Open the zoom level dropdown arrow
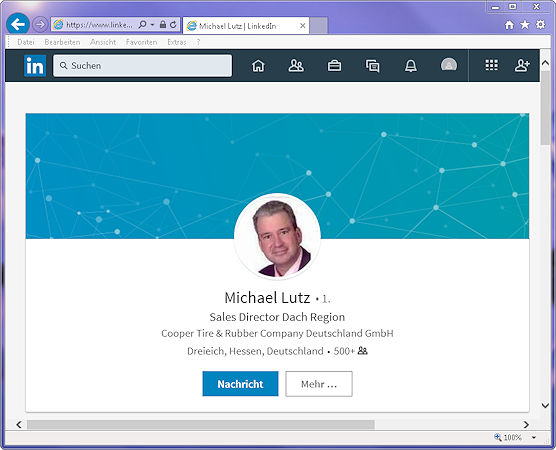Screen dimensions: 556x450 point(534,438)
